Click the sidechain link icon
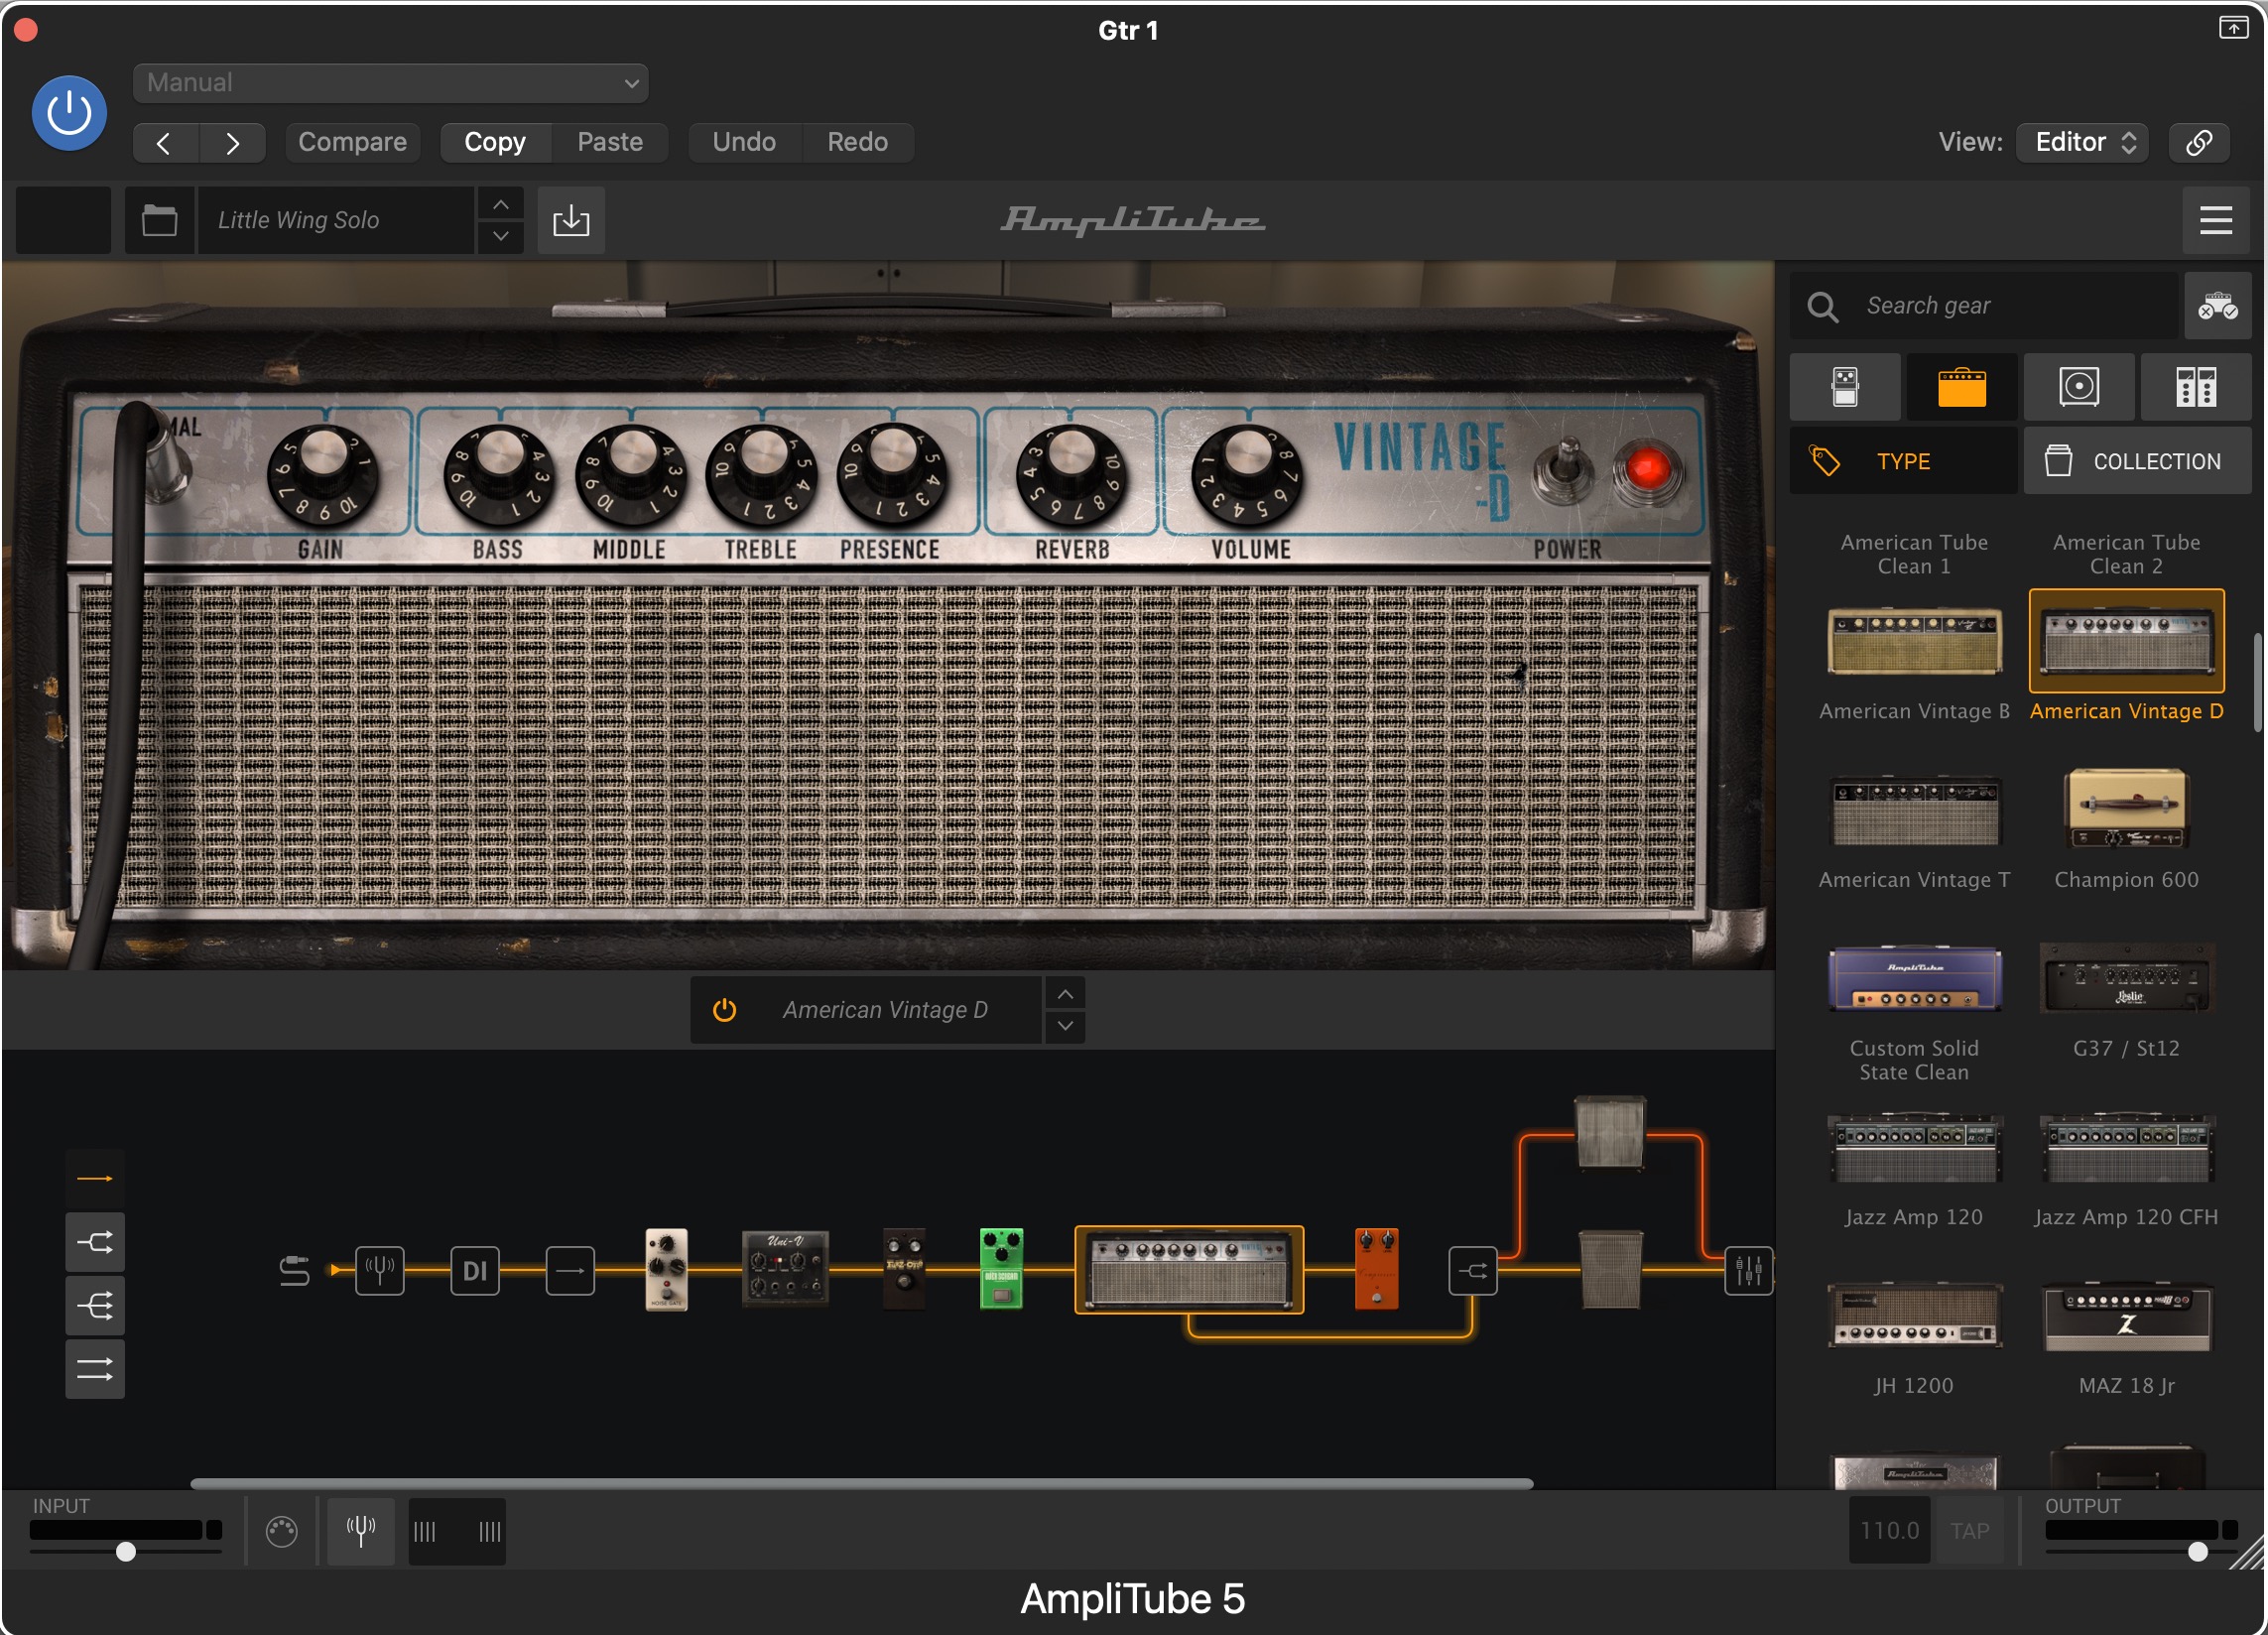 [x=2199, y=142]
